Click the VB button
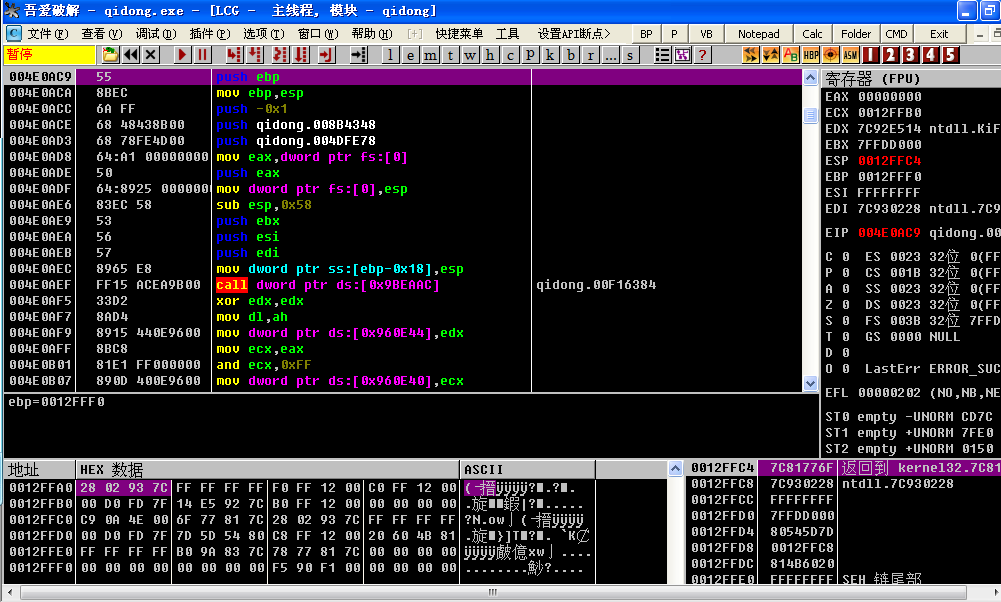Image resolution: width=1001 pixels, height=602 pixels. click(706, 34)
